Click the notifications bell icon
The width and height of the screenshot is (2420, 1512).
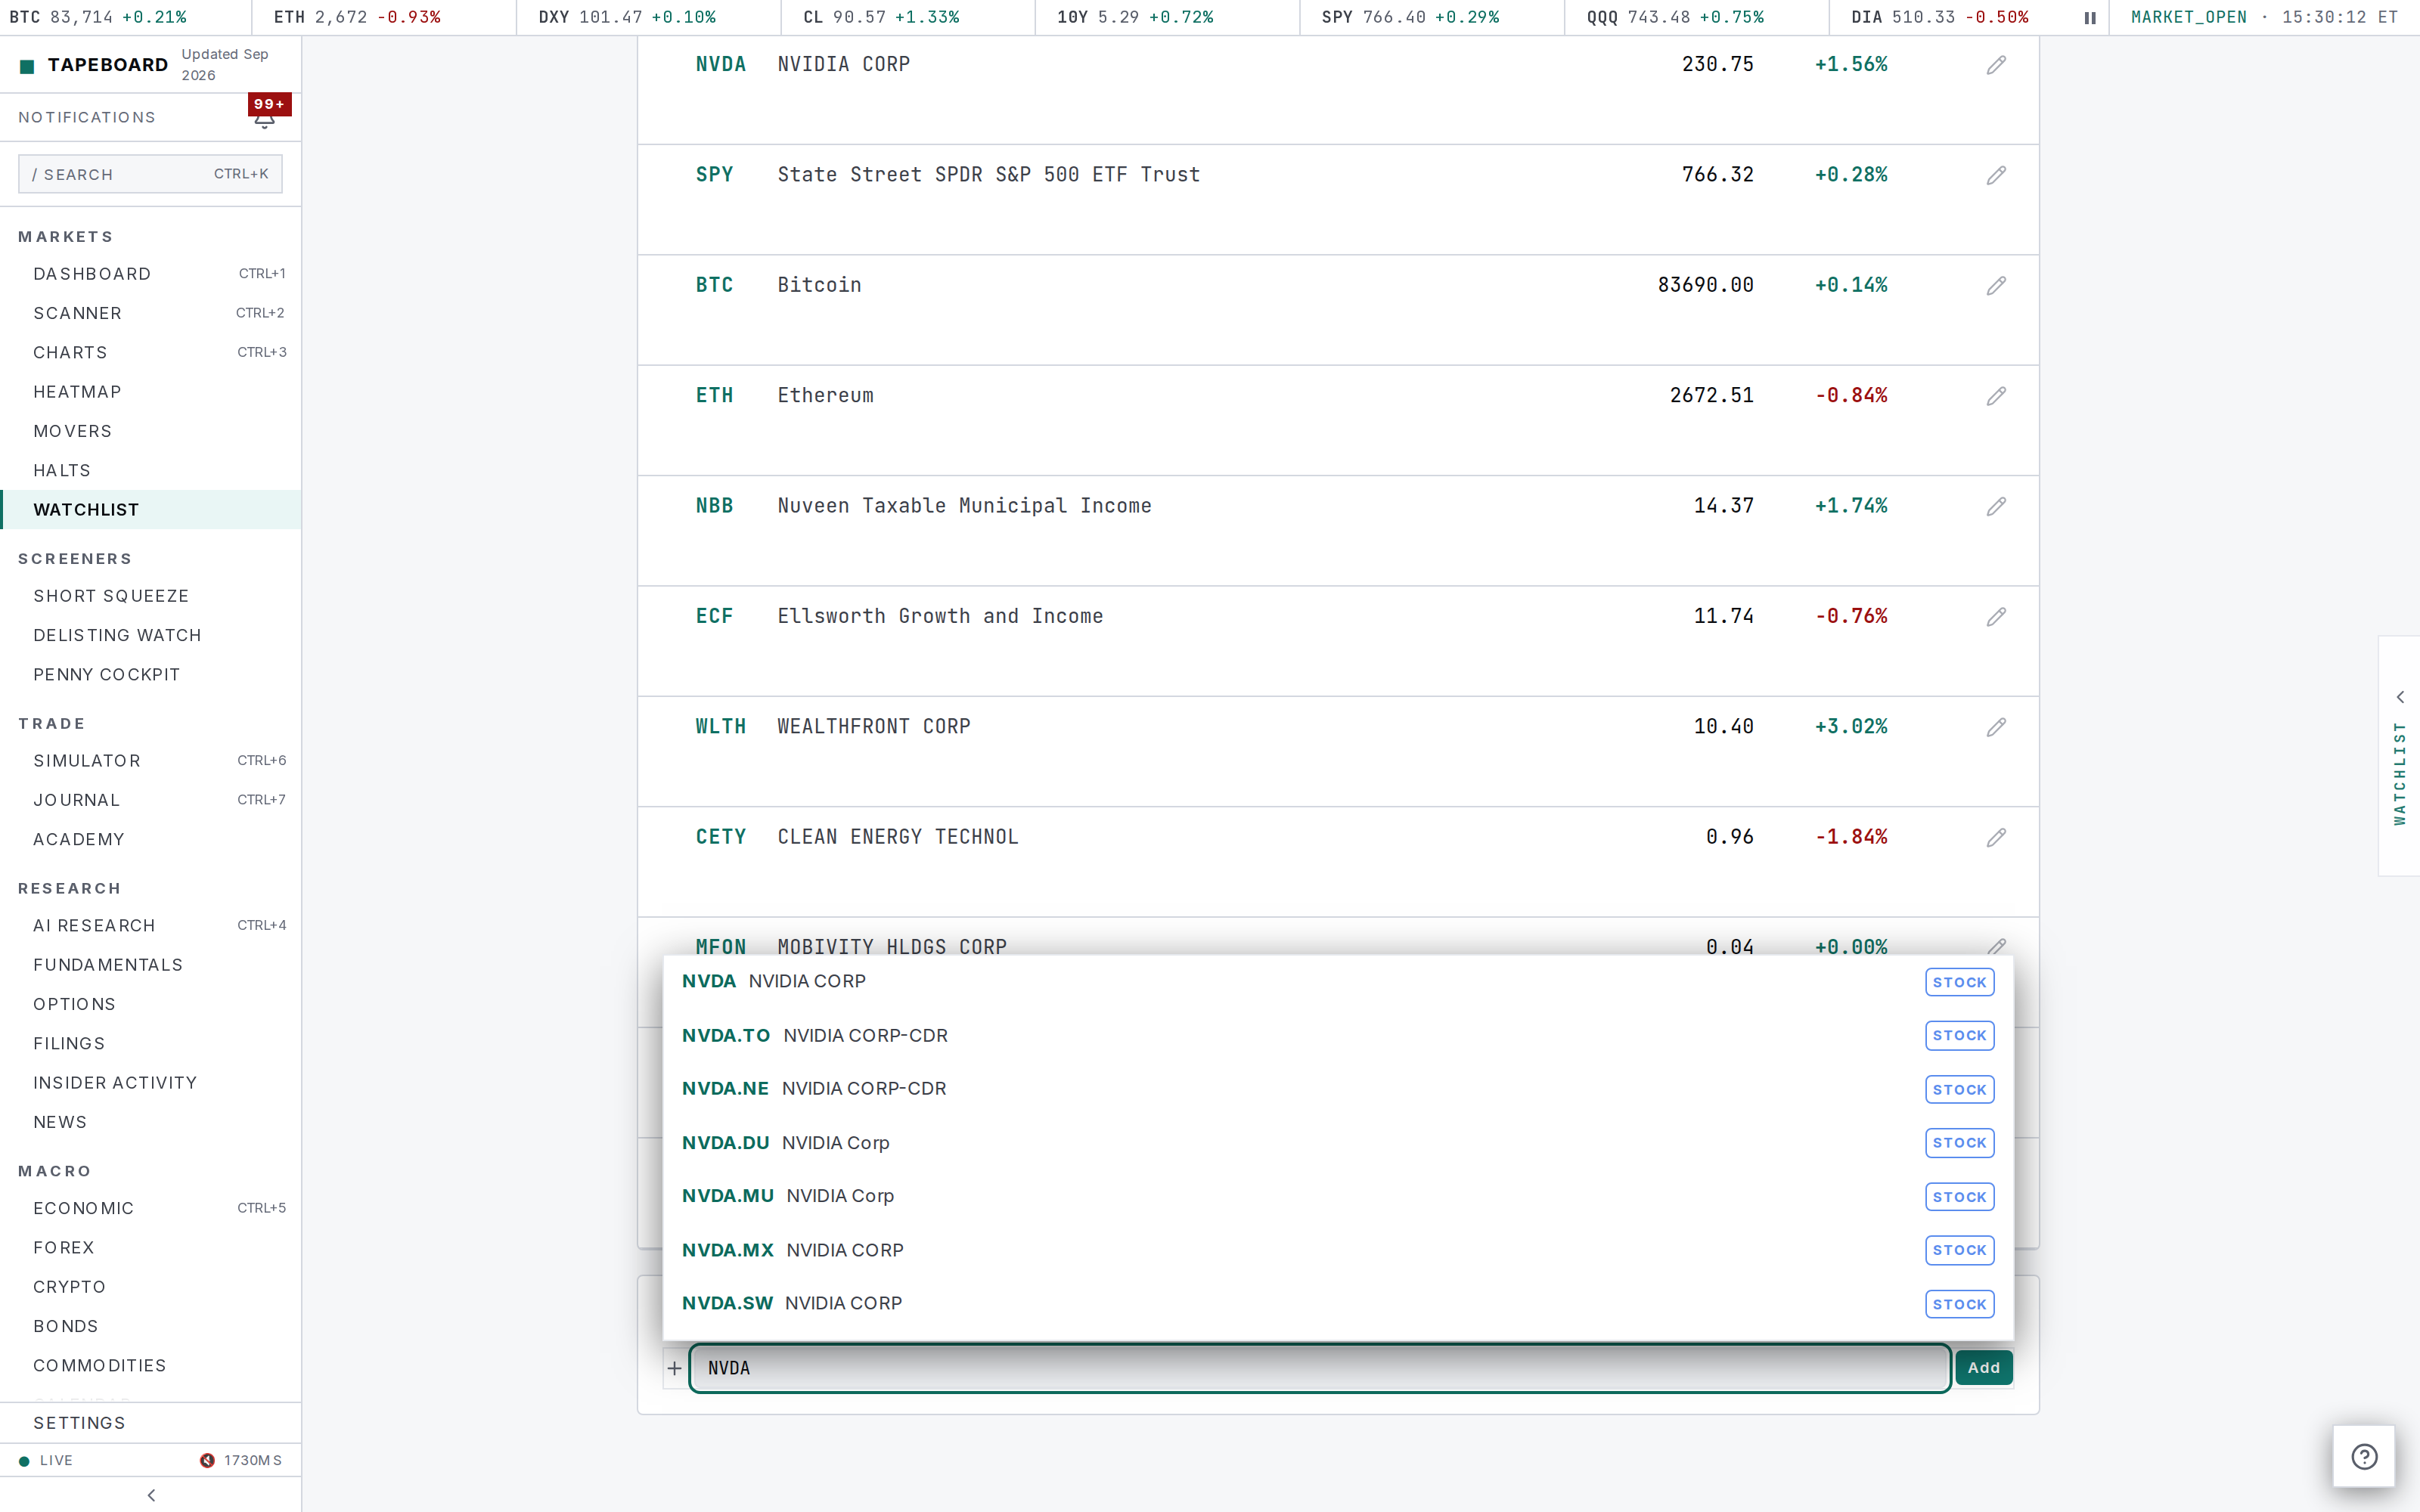(264, 121)
